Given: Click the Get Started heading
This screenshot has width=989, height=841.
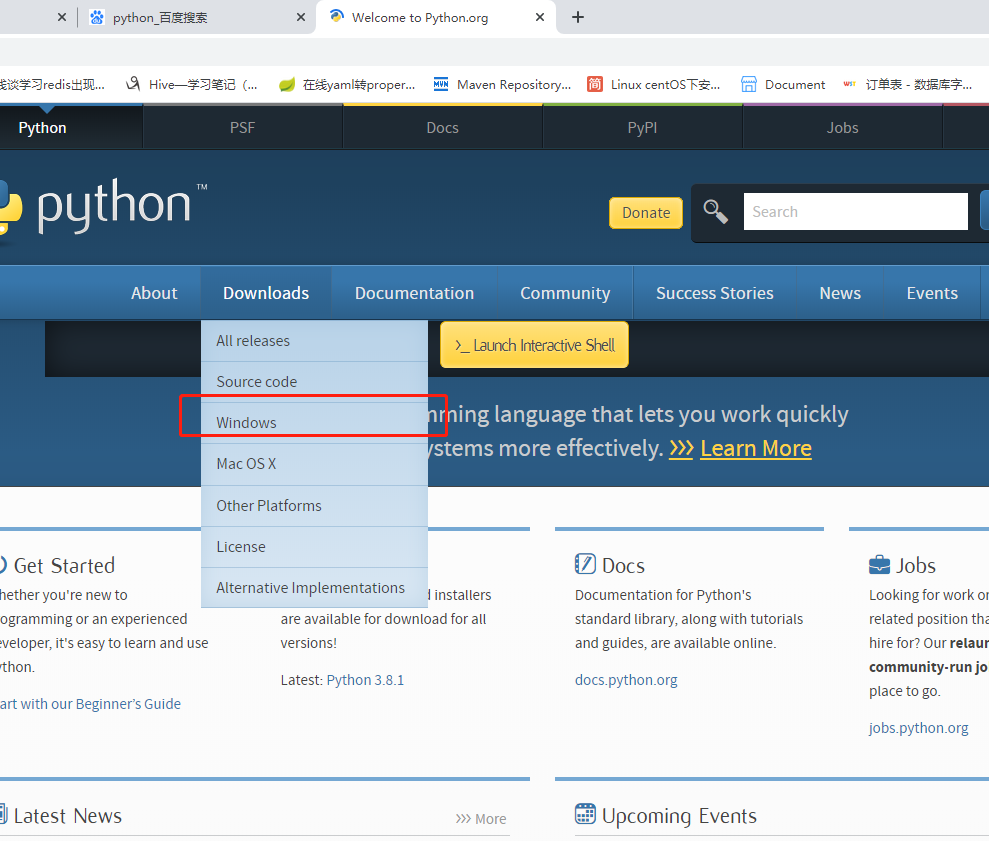Looking at the screenshot, I should pos(64,566).
